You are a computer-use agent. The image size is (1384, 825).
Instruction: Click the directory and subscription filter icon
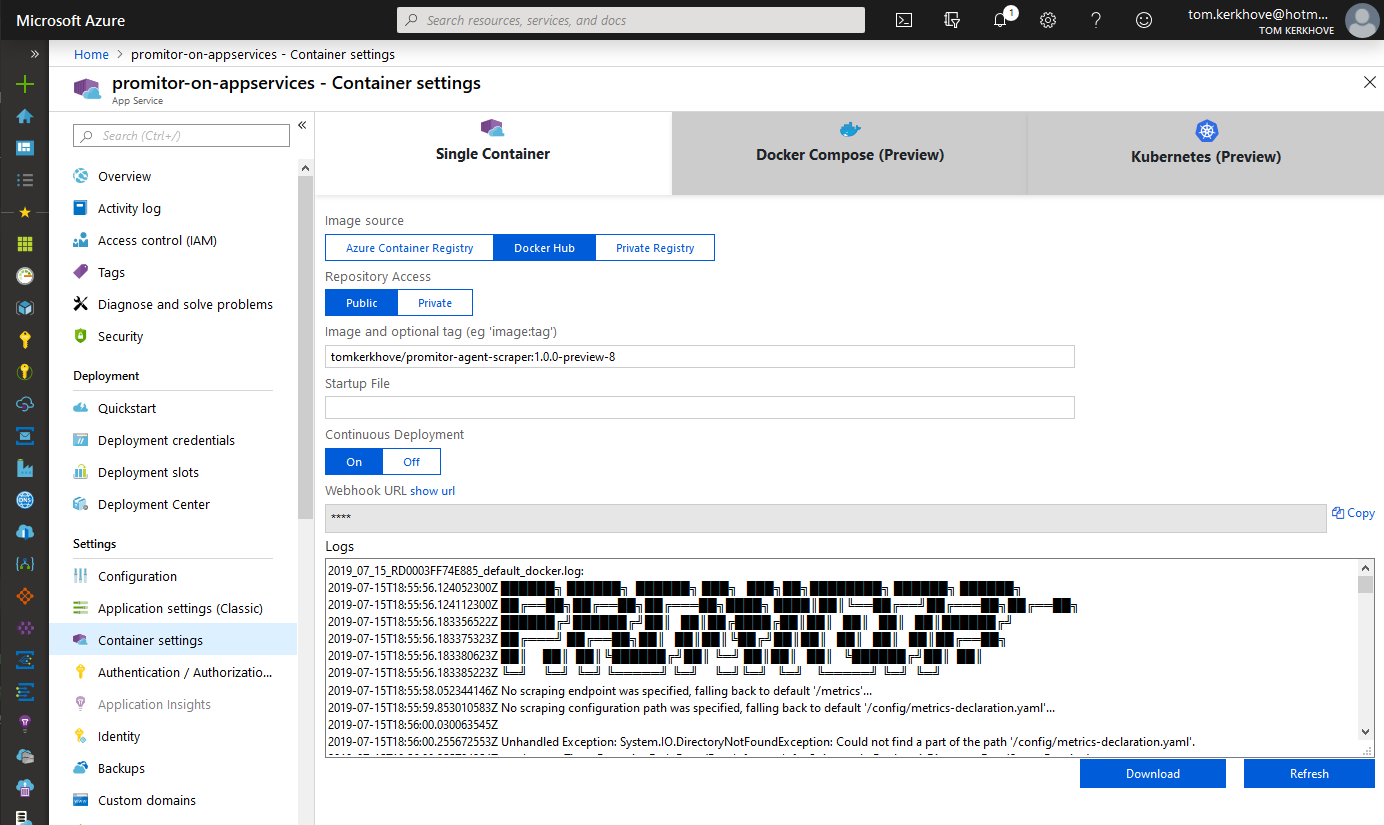[x=952, y=20]
